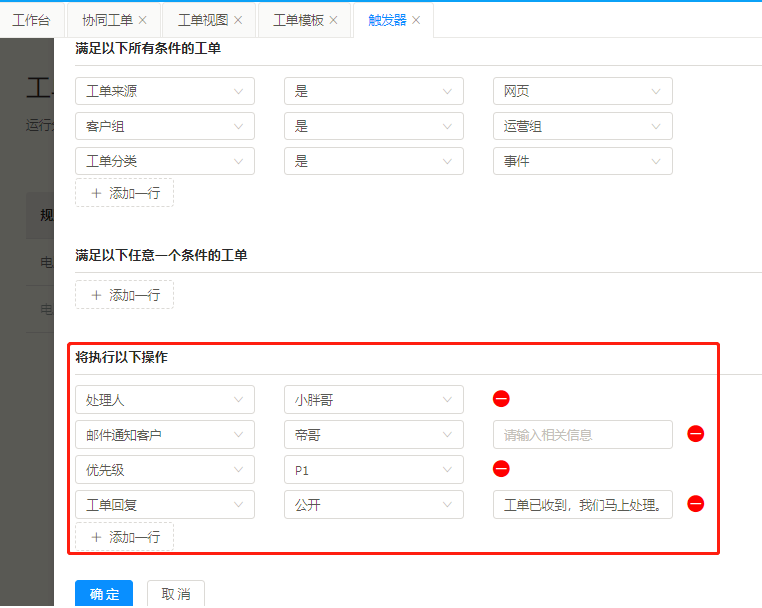Close the 触发器 tab

[x=416, y=20]
